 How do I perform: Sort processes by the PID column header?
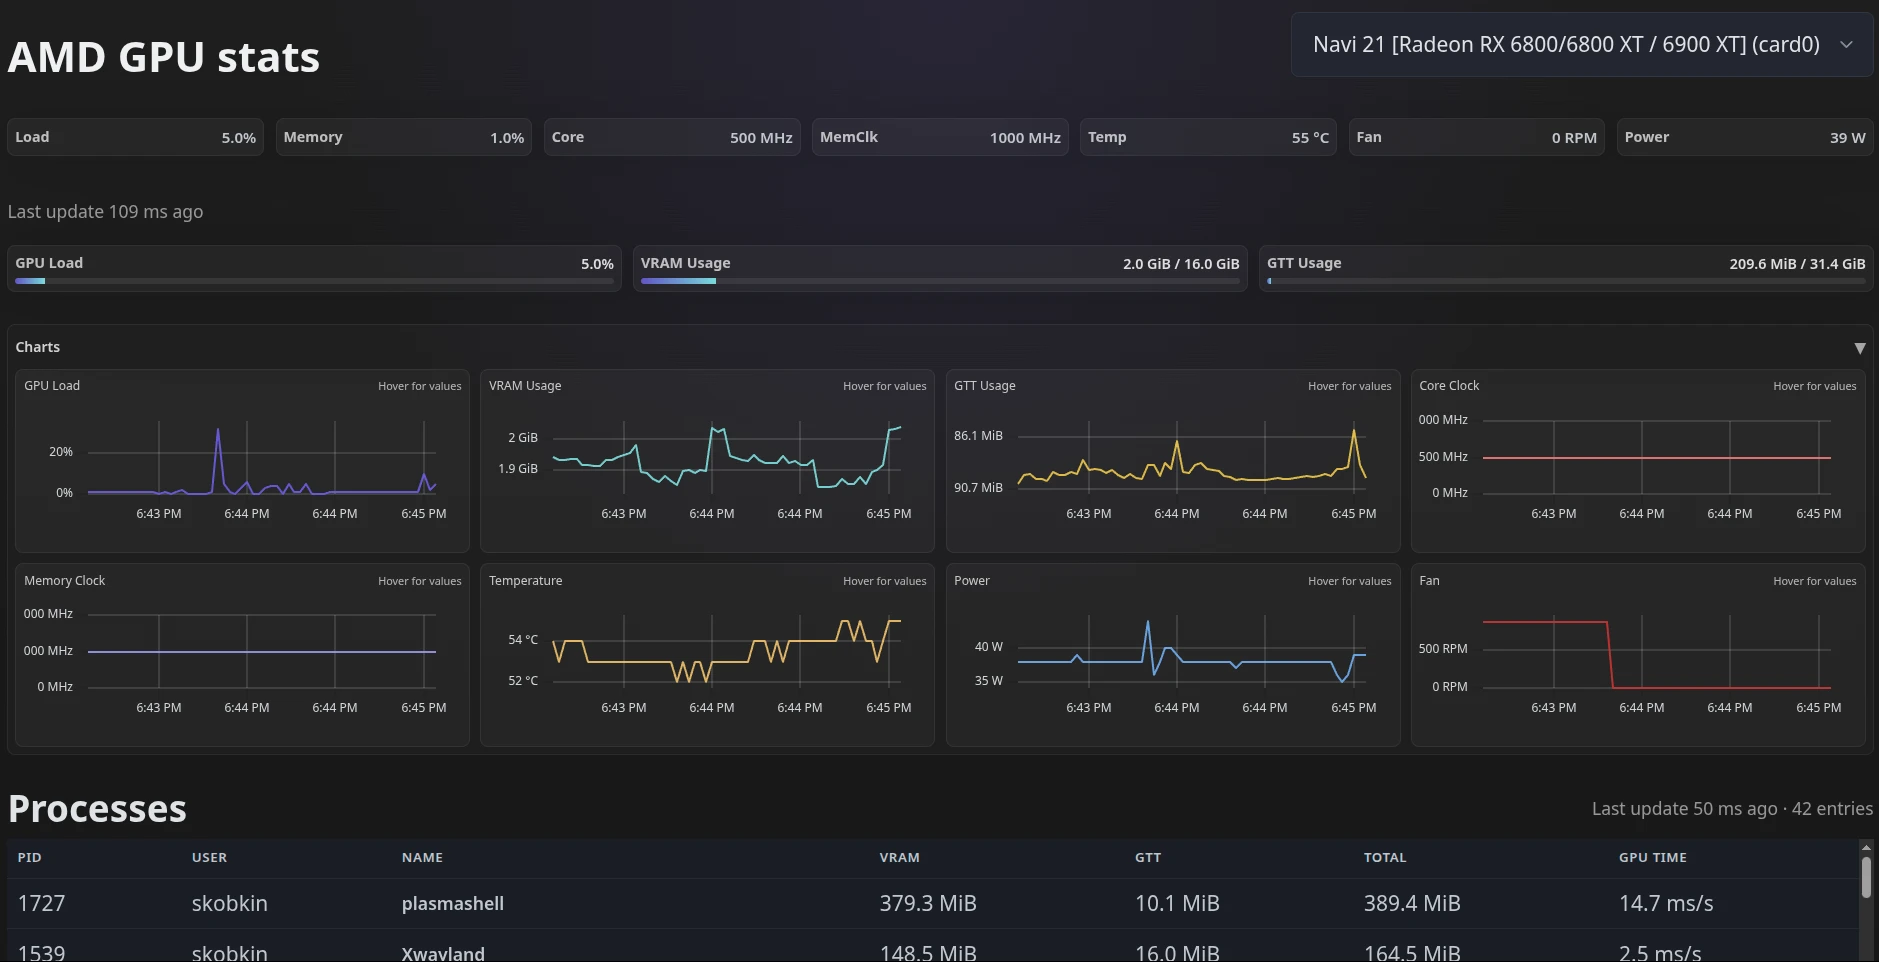click(x=30, y=857)
